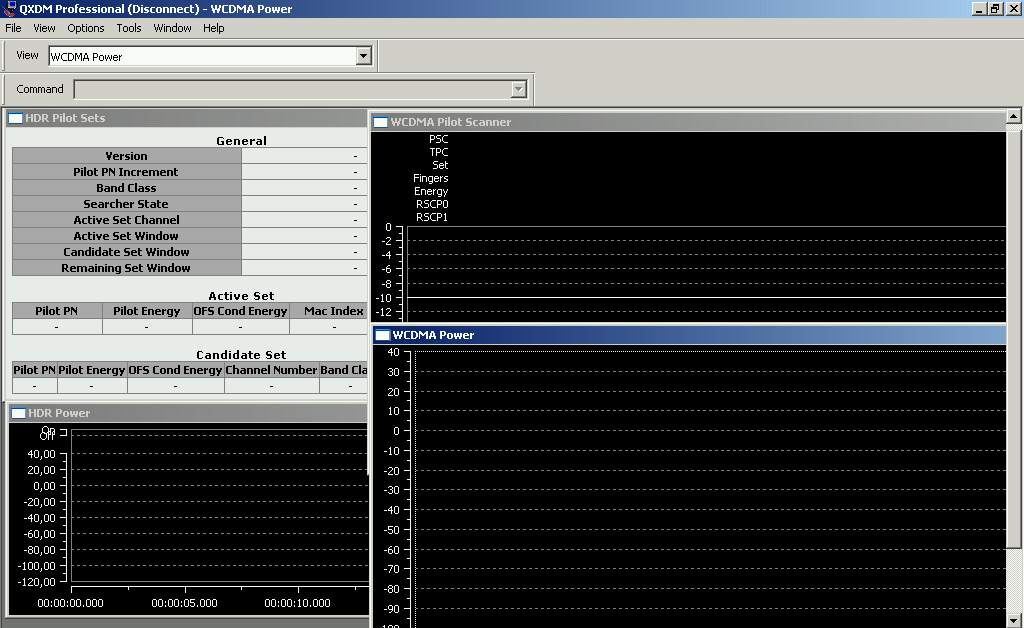Select the Searcher State row label
Image resolution: width=1024 pixels, height=628 pixels.
click(x=127, y=204)
